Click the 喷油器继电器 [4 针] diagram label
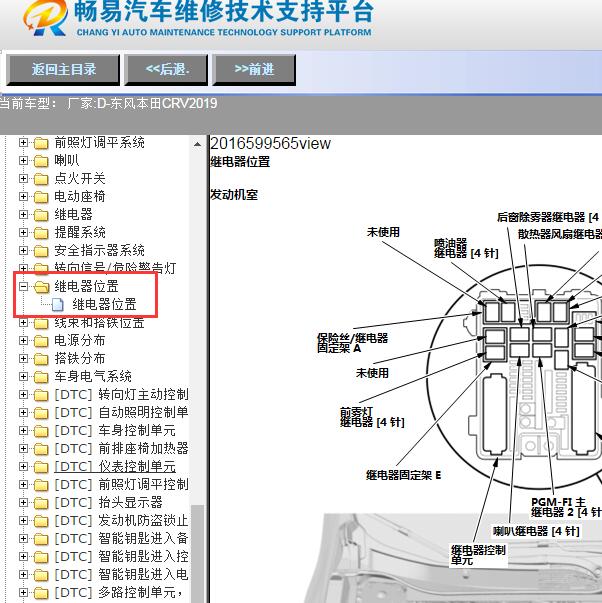Viewport: 602px width, 603px height. tap(466, 248)
